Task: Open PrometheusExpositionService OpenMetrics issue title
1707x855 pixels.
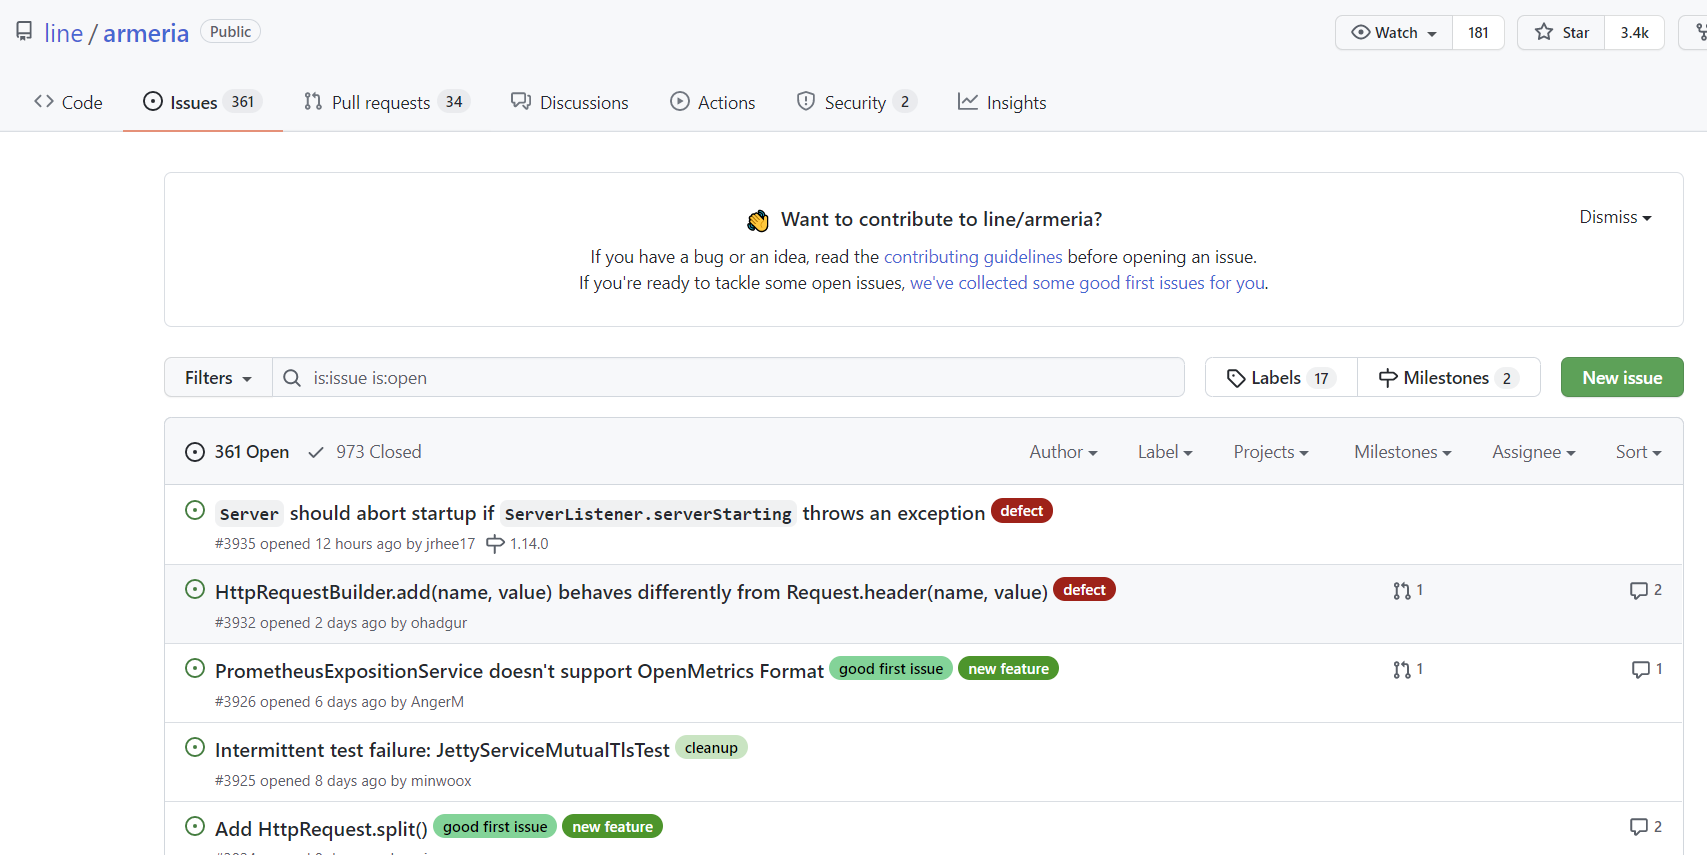Action: click(519, 671)
